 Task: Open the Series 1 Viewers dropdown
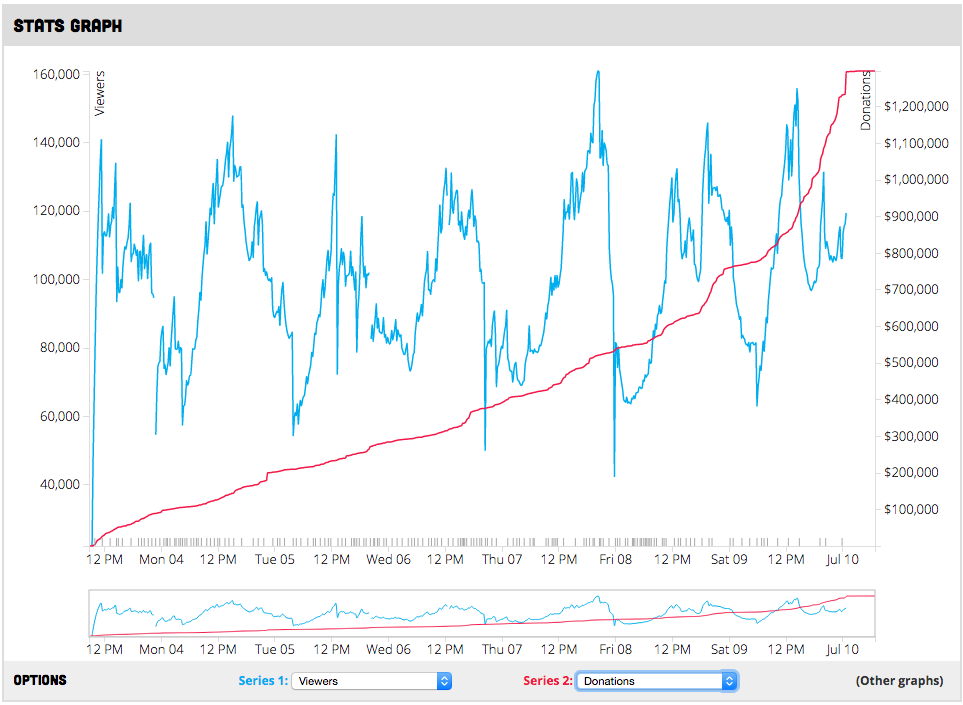point(372,681)
